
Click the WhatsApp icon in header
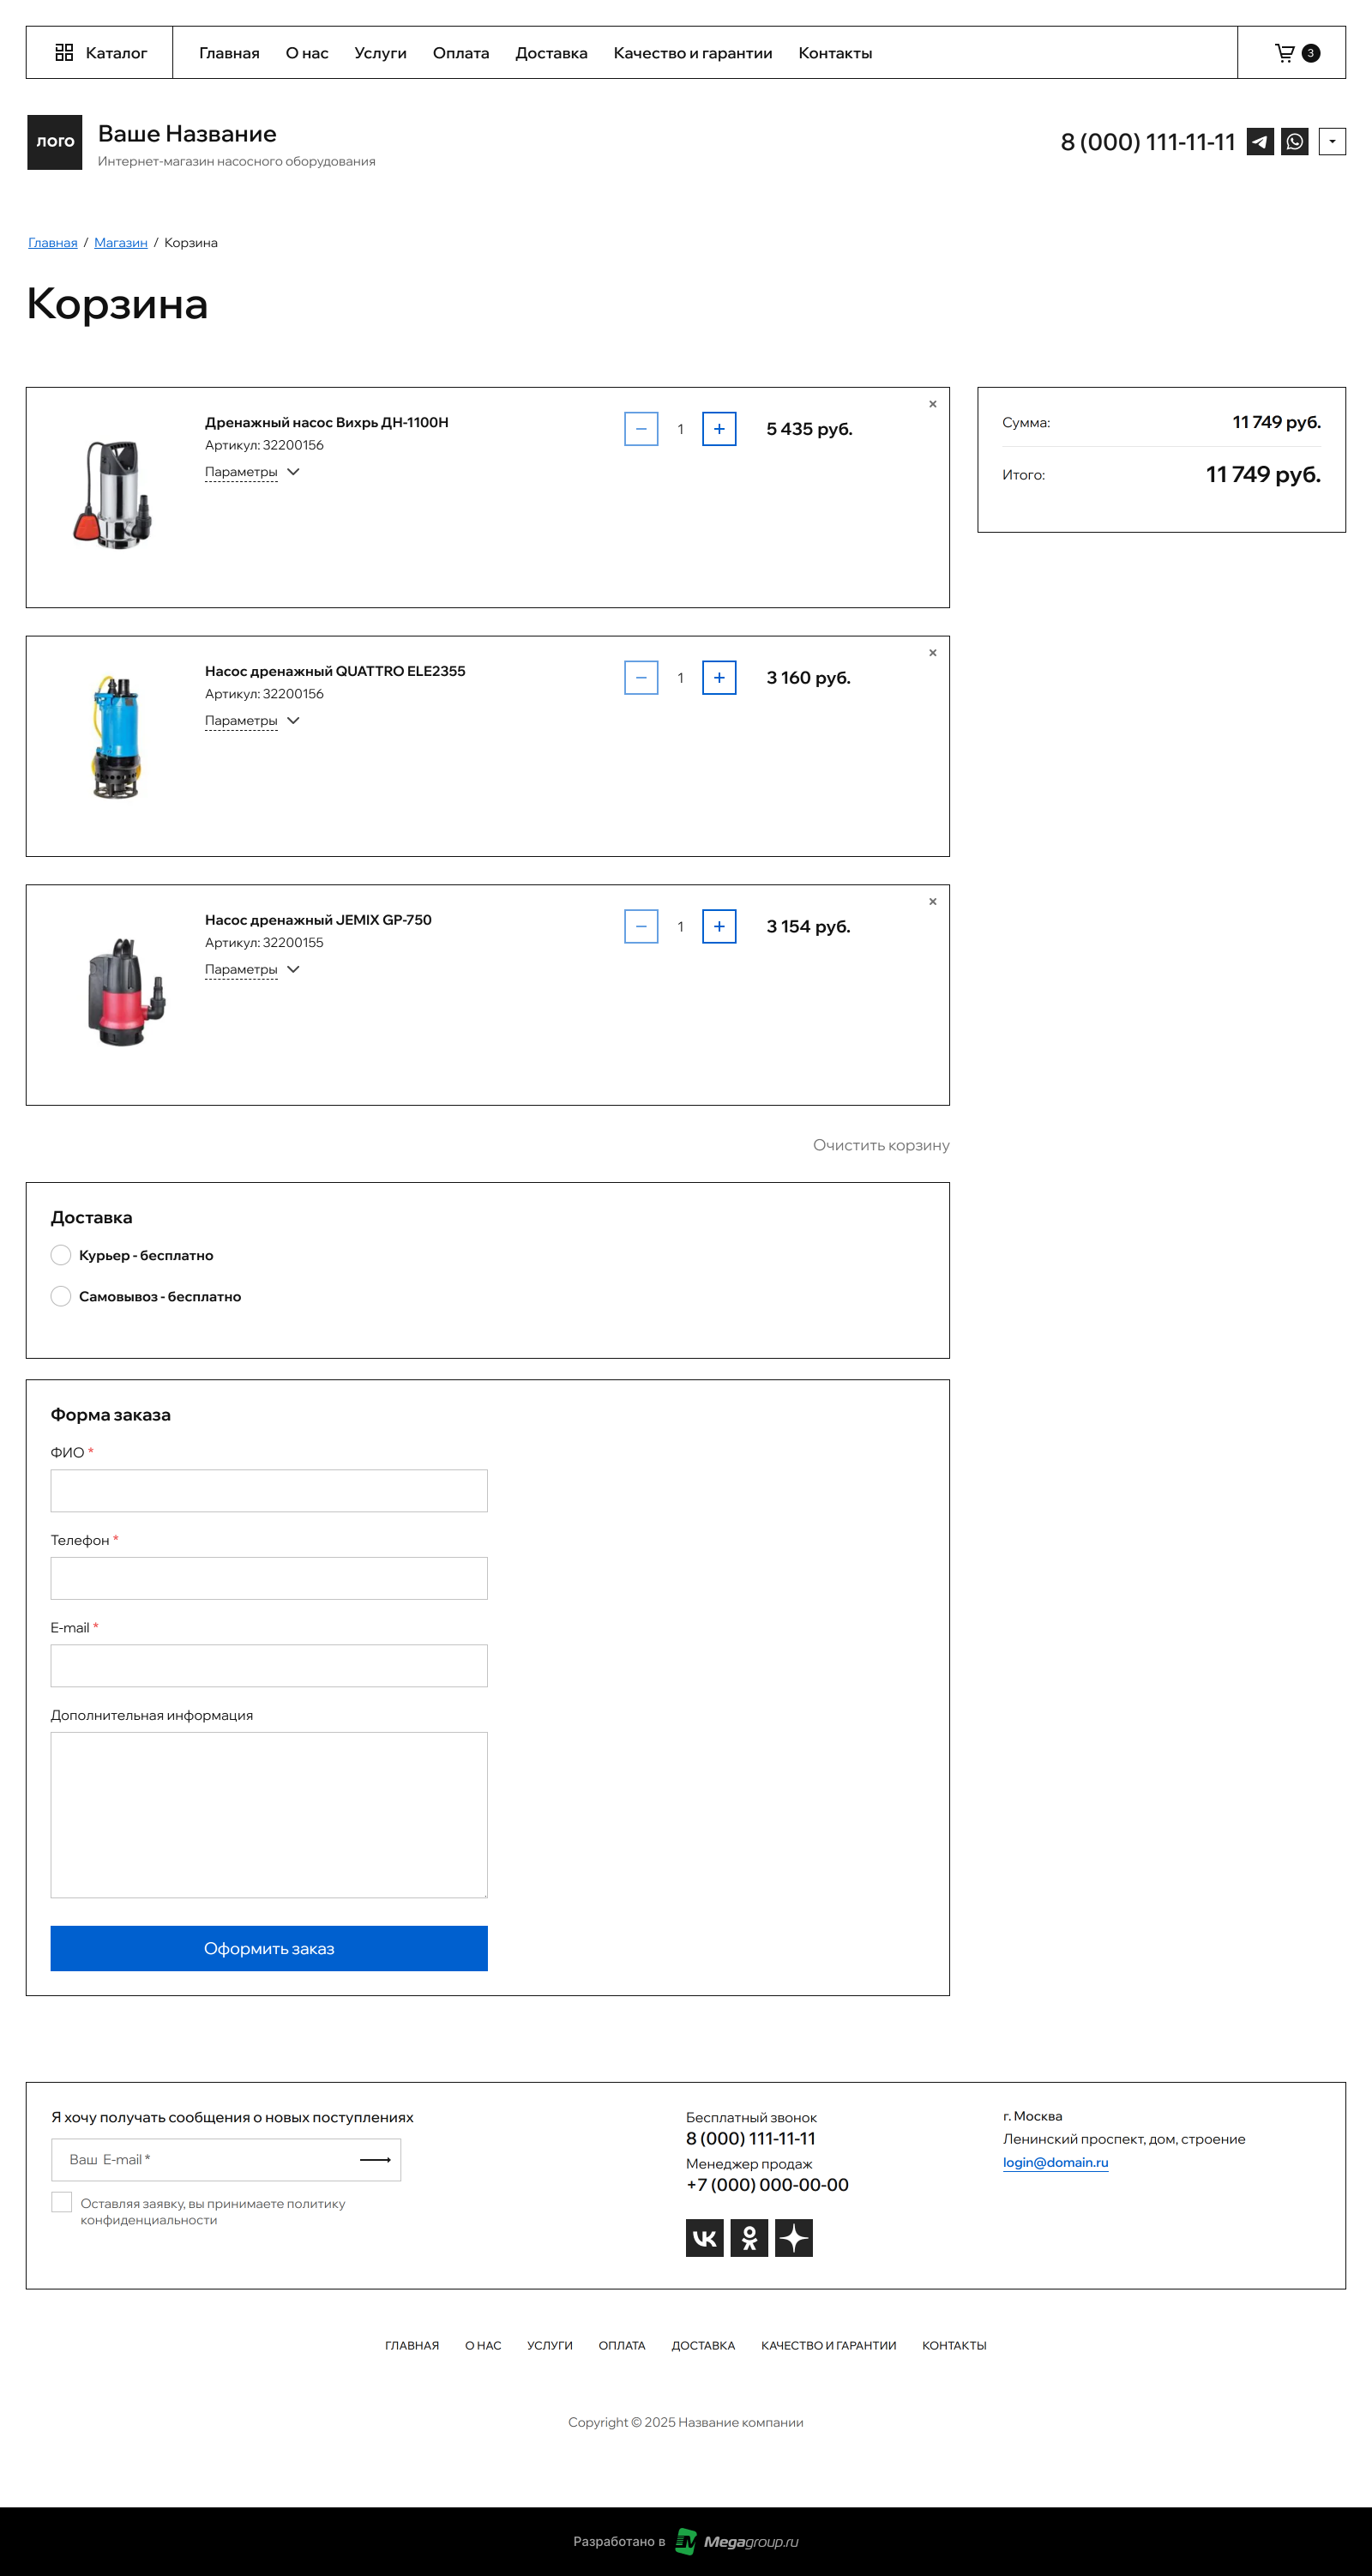(1295, 142)
